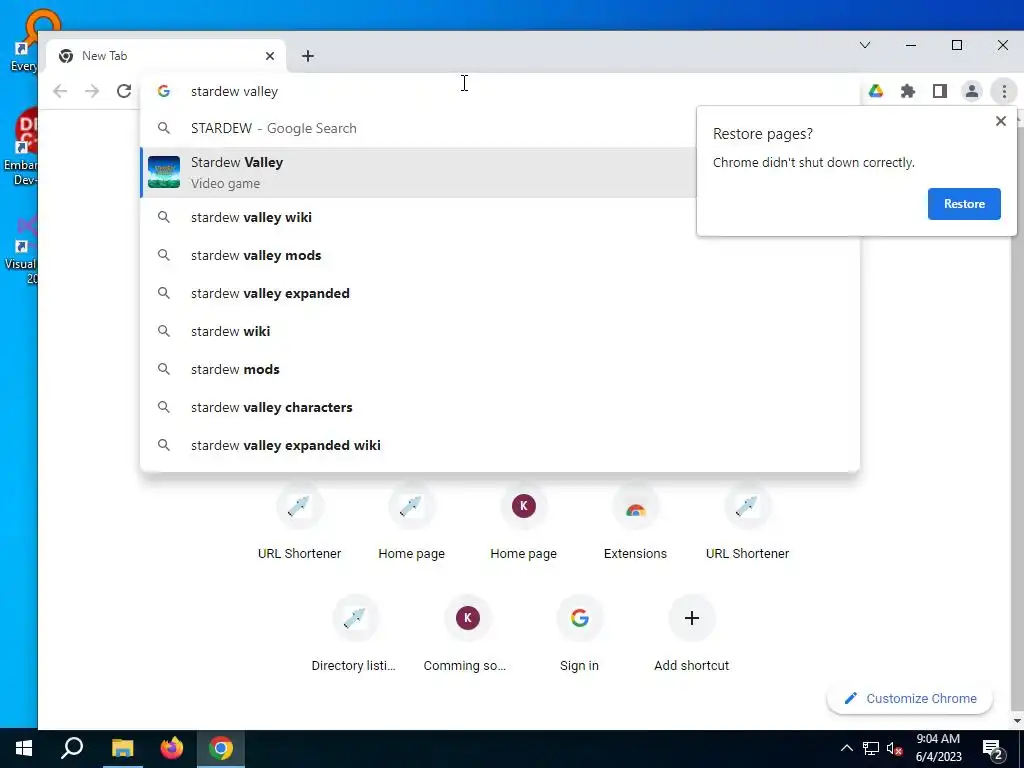The width and height of the screenshot is (1024, 768).
Task: Open the 'Comming so...' shortcut
Action: [x=467, y=635]
